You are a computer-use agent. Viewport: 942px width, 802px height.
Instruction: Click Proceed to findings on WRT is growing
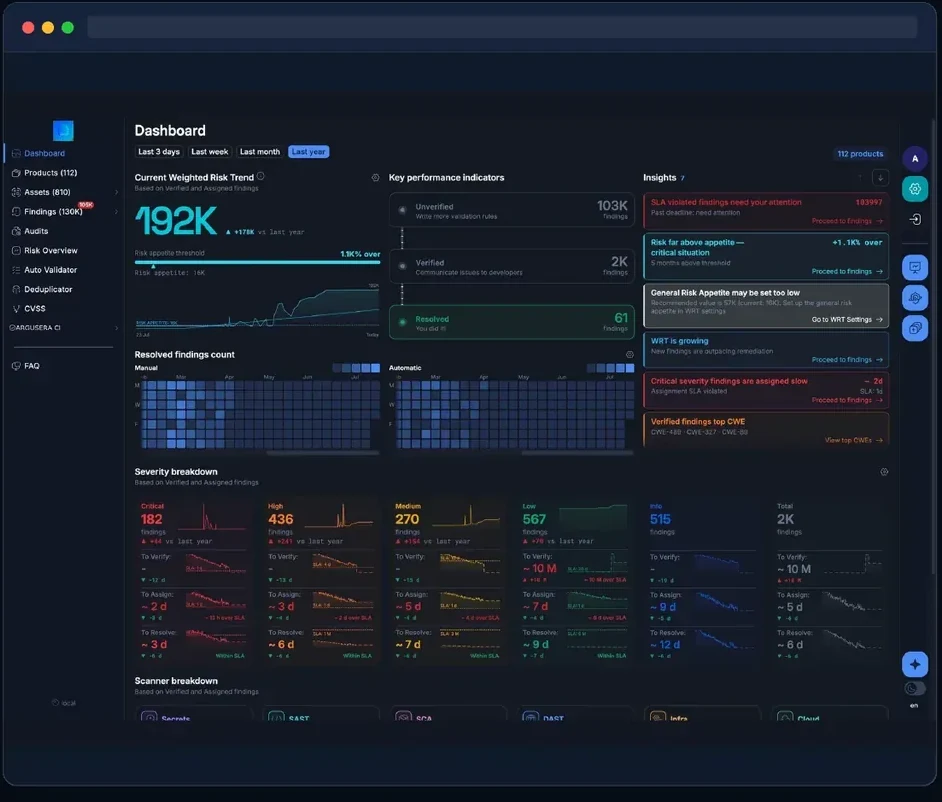point(847,360)
